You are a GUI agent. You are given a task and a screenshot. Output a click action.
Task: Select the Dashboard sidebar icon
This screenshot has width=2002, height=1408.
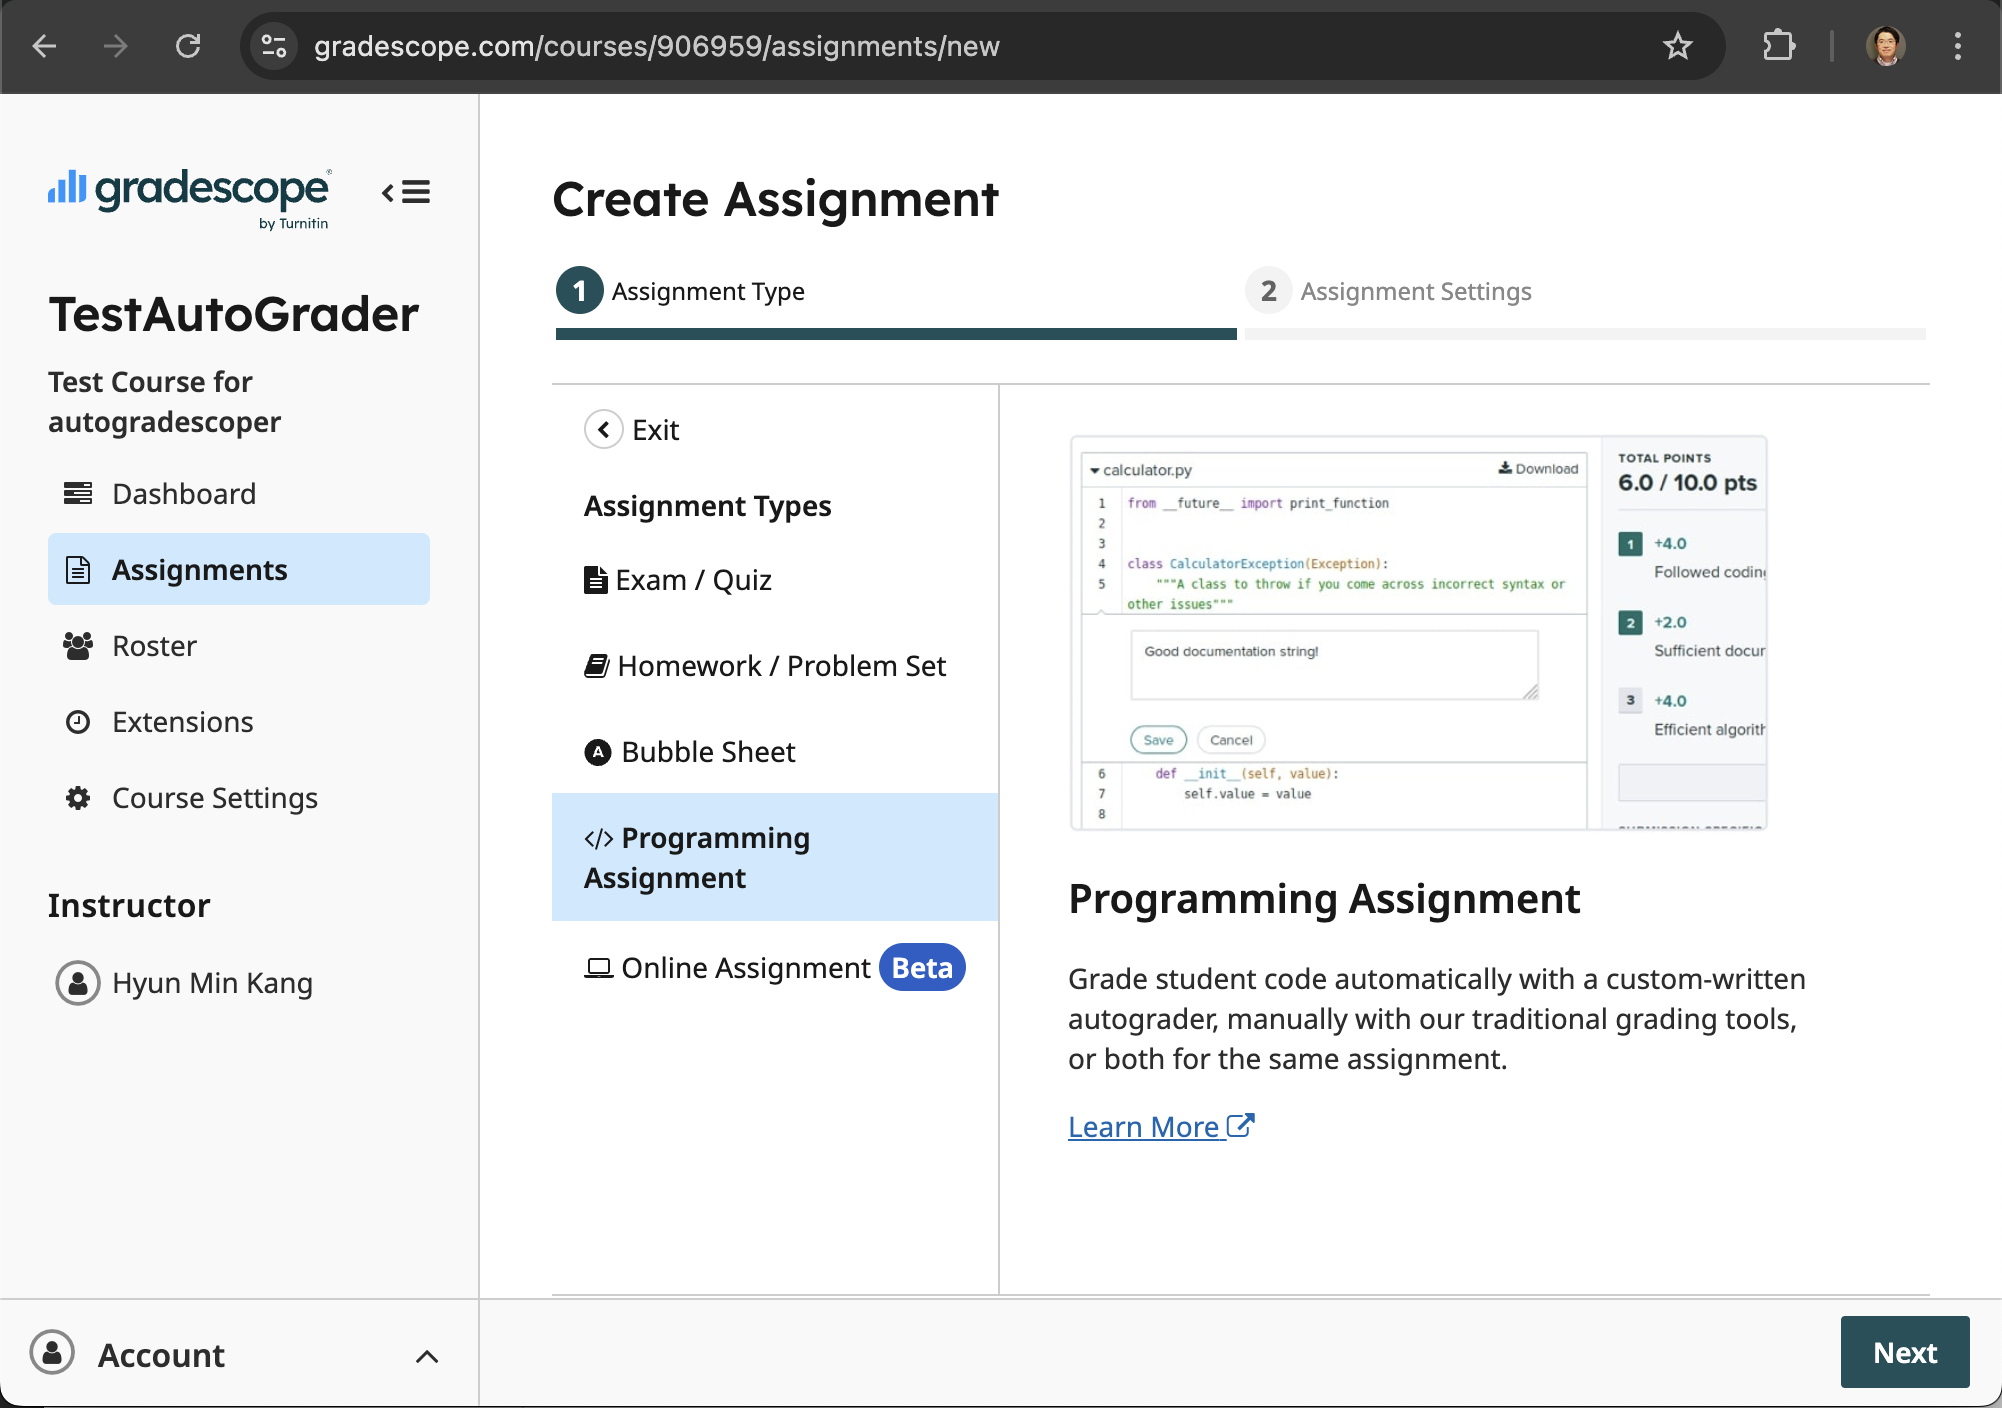tap(78, 493)
